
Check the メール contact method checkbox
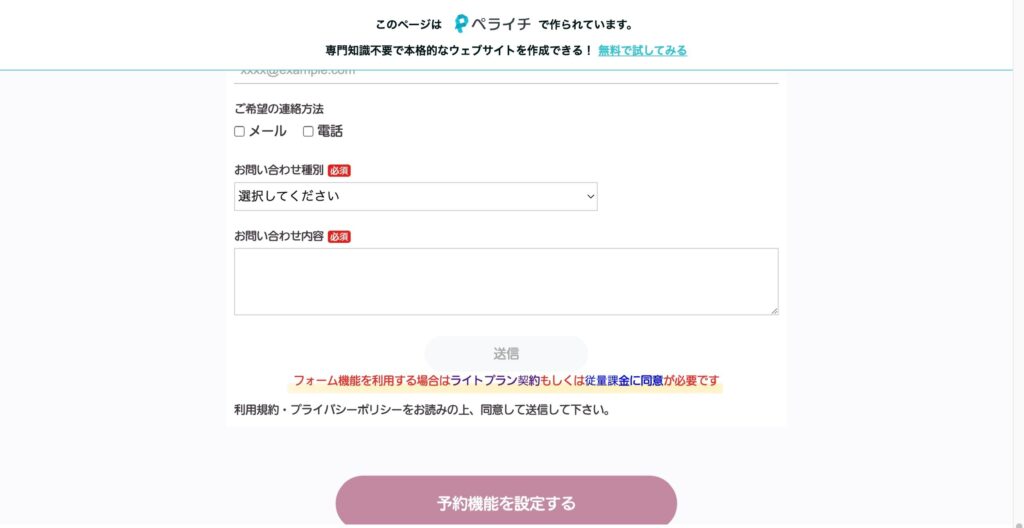point(239,131)
